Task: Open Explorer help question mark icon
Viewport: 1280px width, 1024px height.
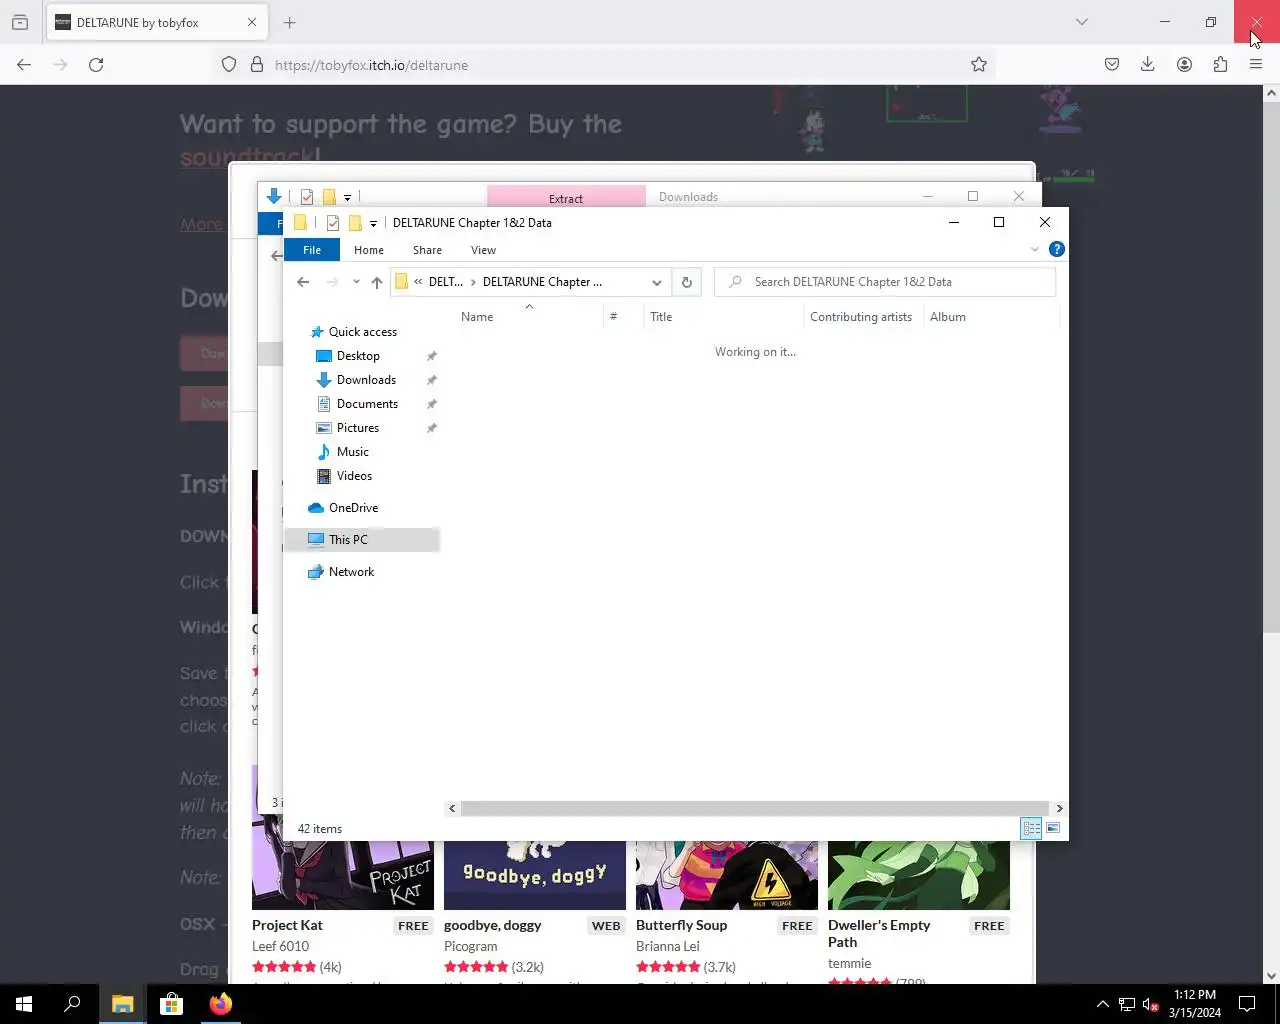Action: [1057, 249]
